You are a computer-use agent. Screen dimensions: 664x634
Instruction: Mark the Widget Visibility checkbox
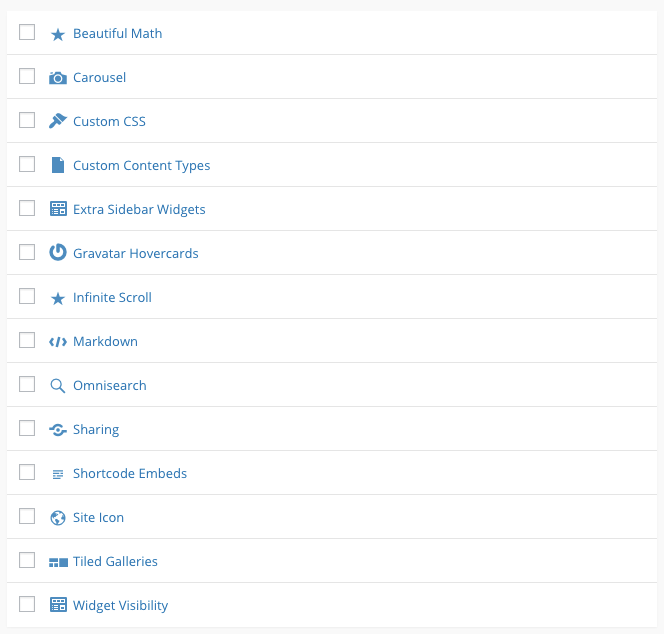pos(27,604)
